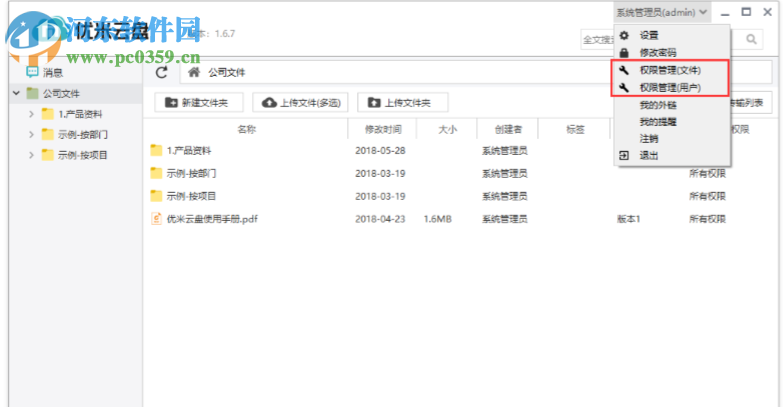Sort by the 创建者 column header
Image resolution: width=783 pixels, height=407 pixels.
pos(508,129)
